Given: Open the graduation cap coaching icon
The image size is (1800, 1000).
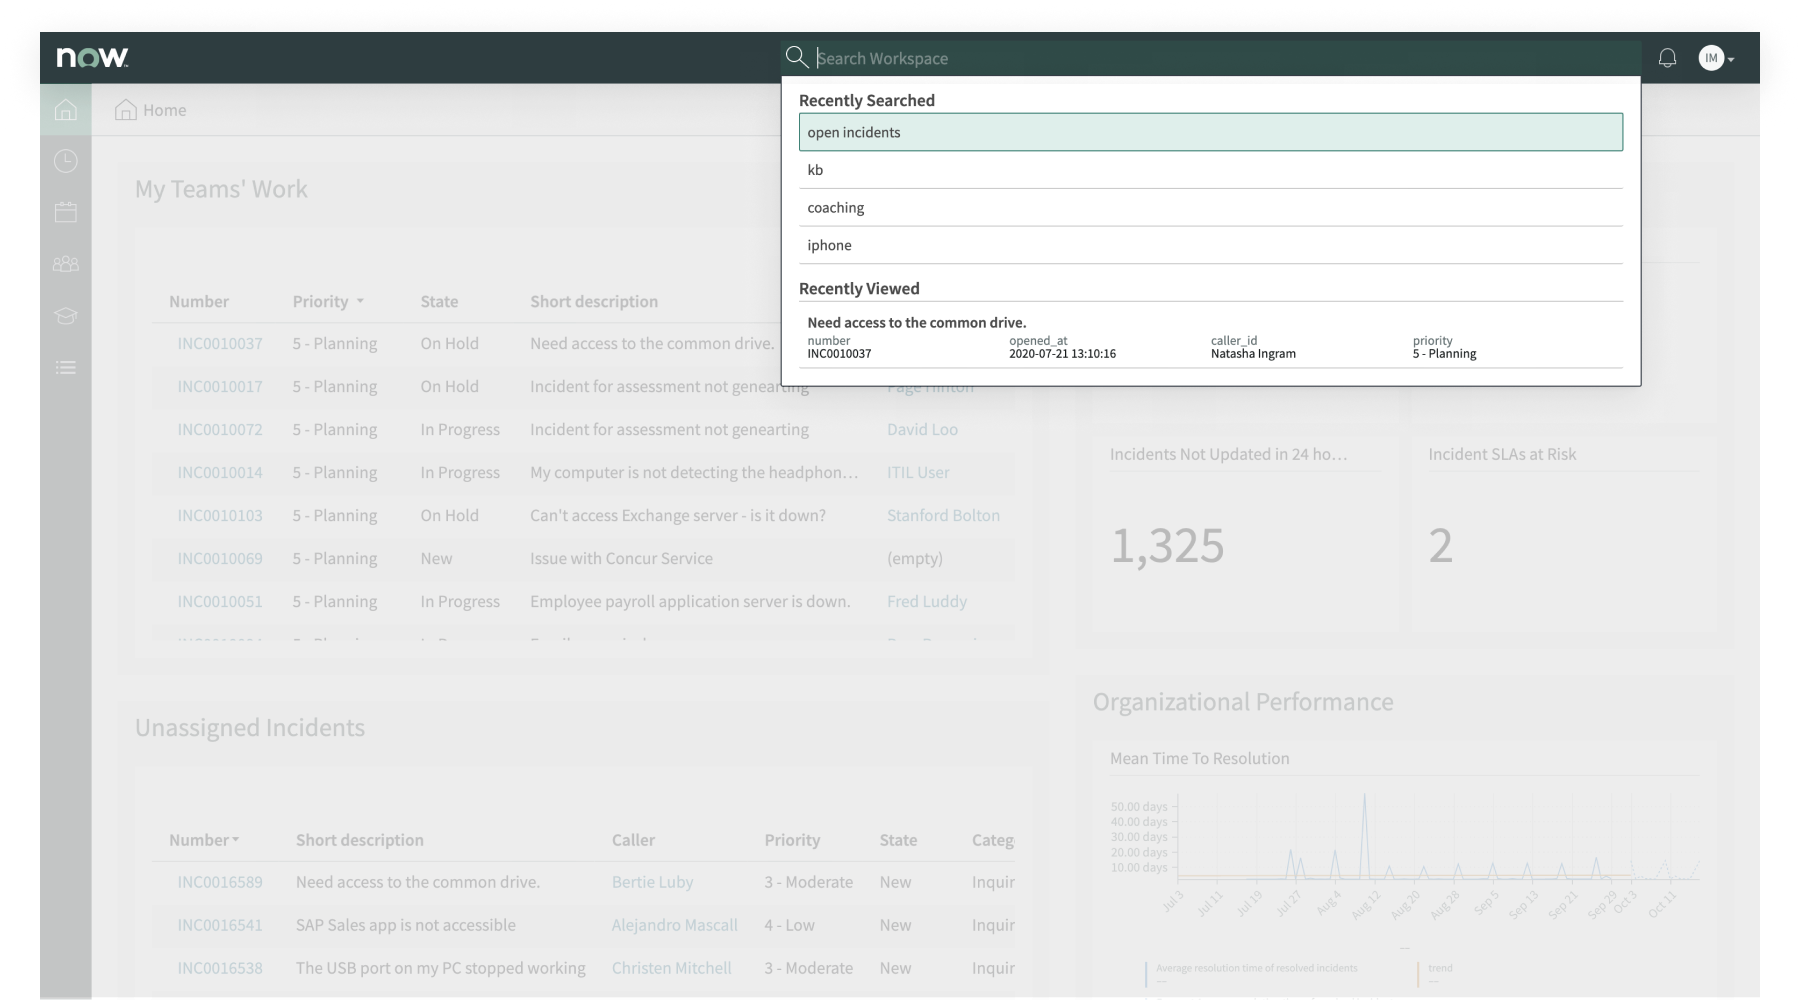Looking at the screenshot, I should click(66, 316).
